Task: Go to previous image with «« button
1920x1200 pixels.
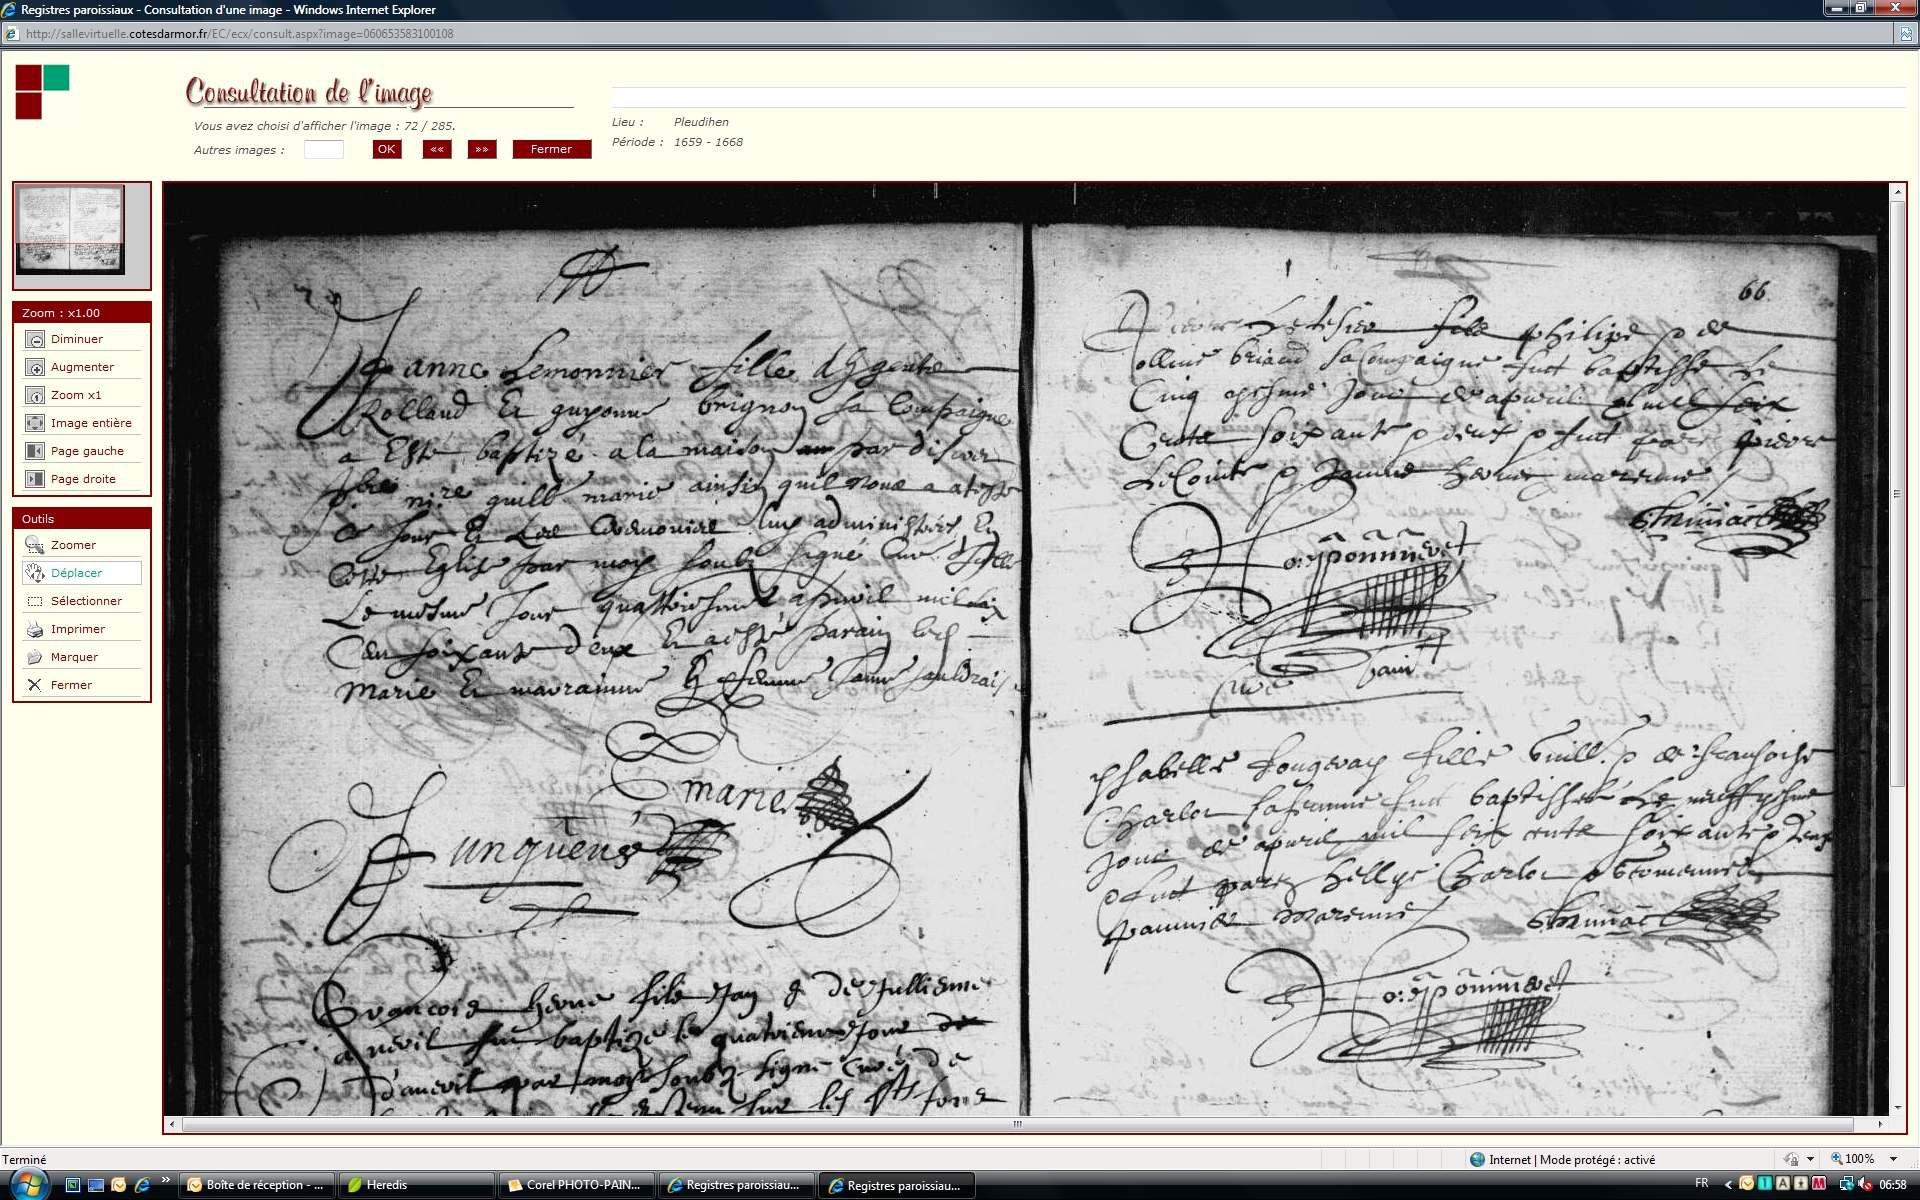Action: click(437, 150)
